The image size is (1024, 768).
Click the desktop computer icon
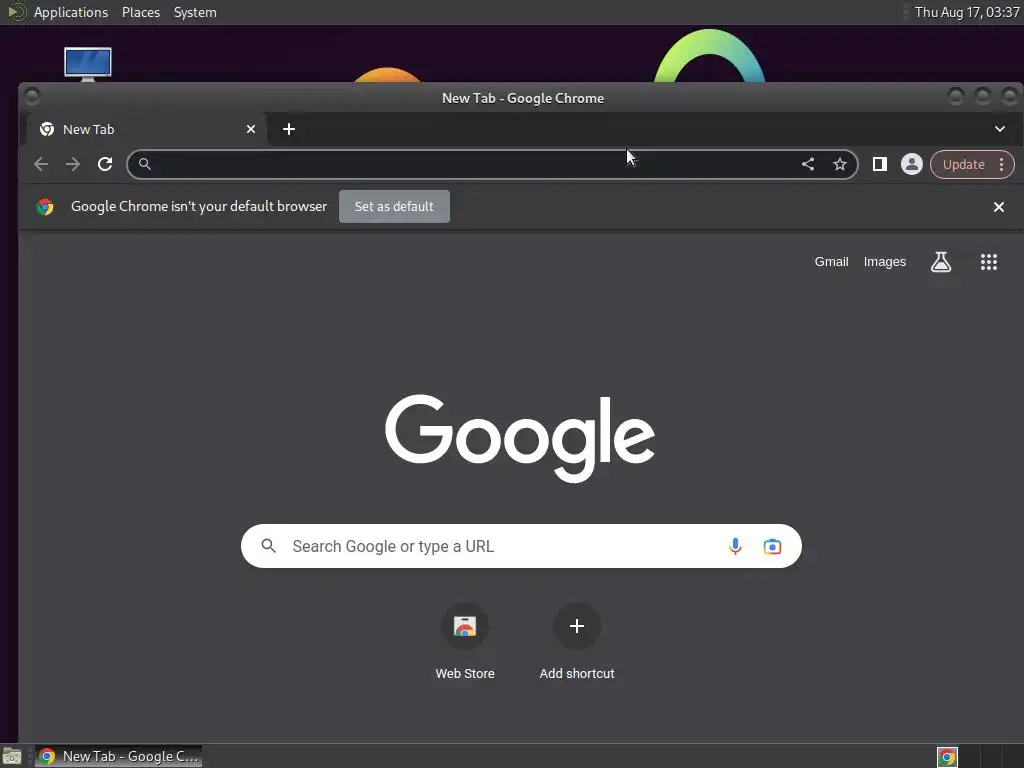pyautogui.click(x=88, y=65)
